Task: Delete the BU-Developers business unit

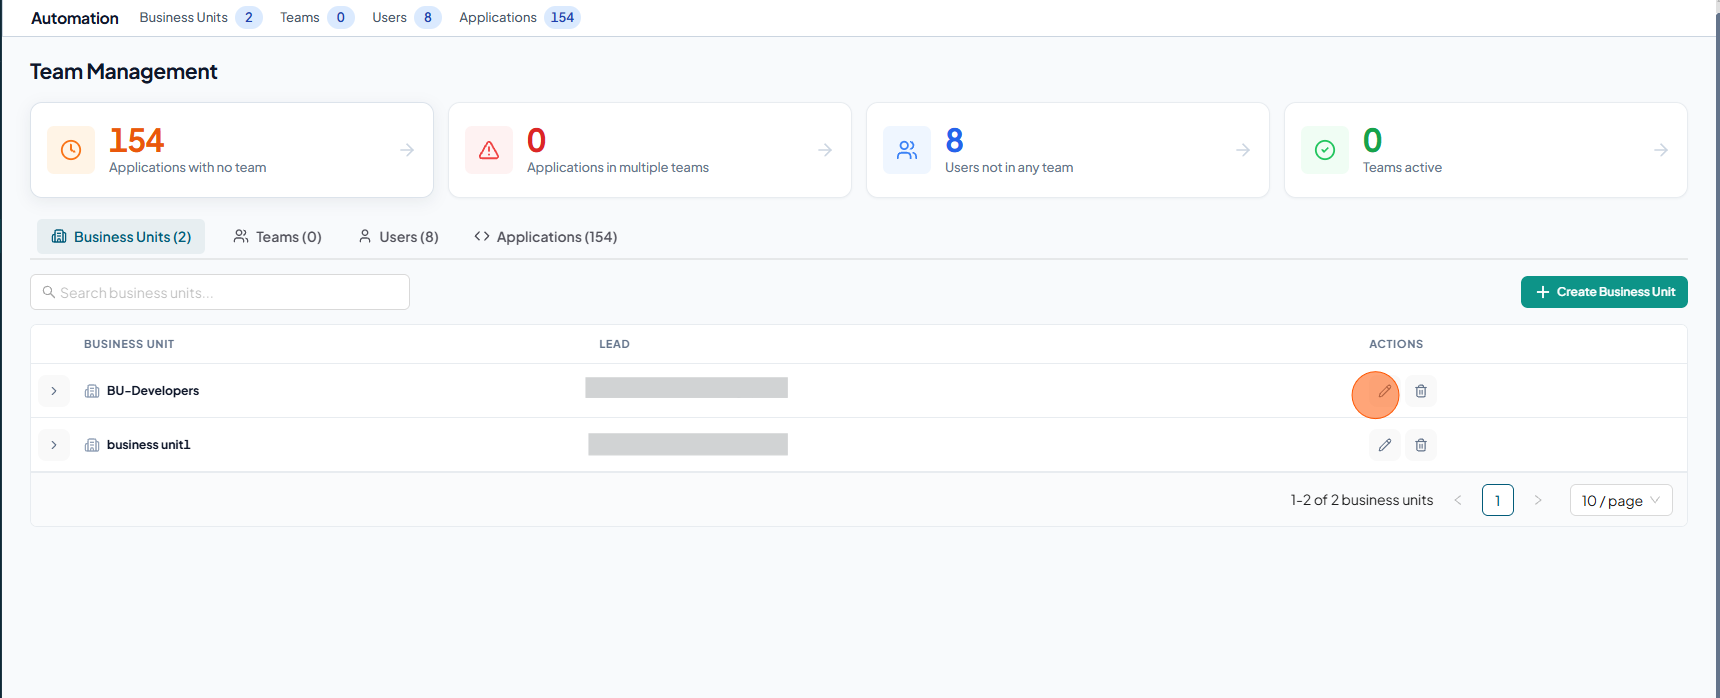Action: coord(1421,391)
